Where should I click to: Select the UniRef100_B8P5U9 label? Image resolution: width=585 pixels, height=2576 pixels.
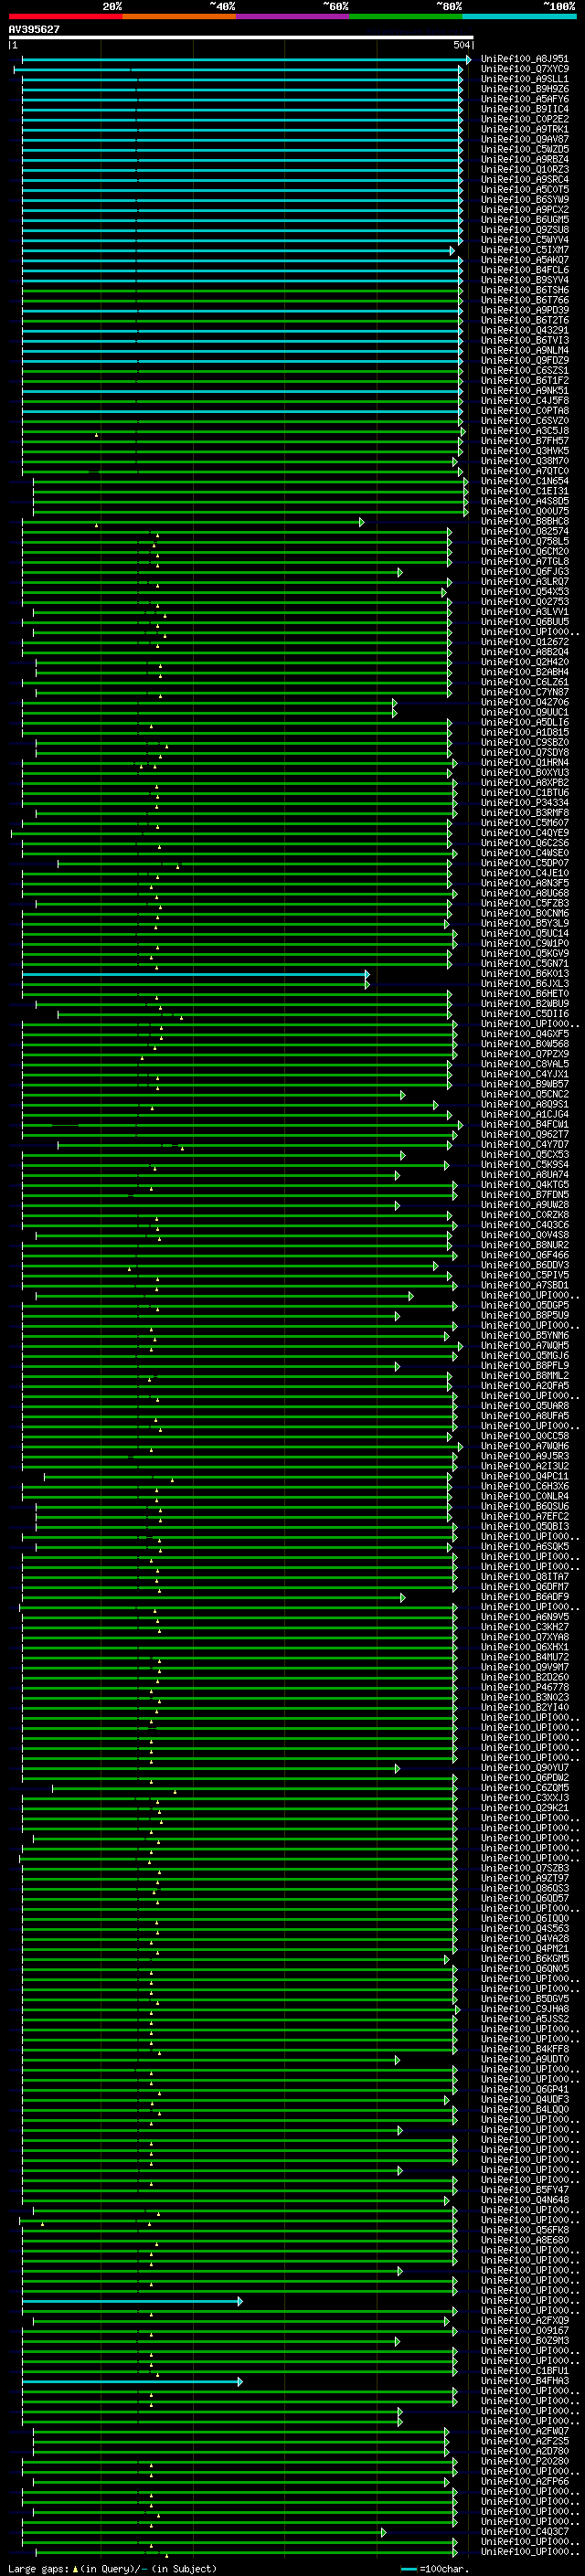coord(524,1315)
